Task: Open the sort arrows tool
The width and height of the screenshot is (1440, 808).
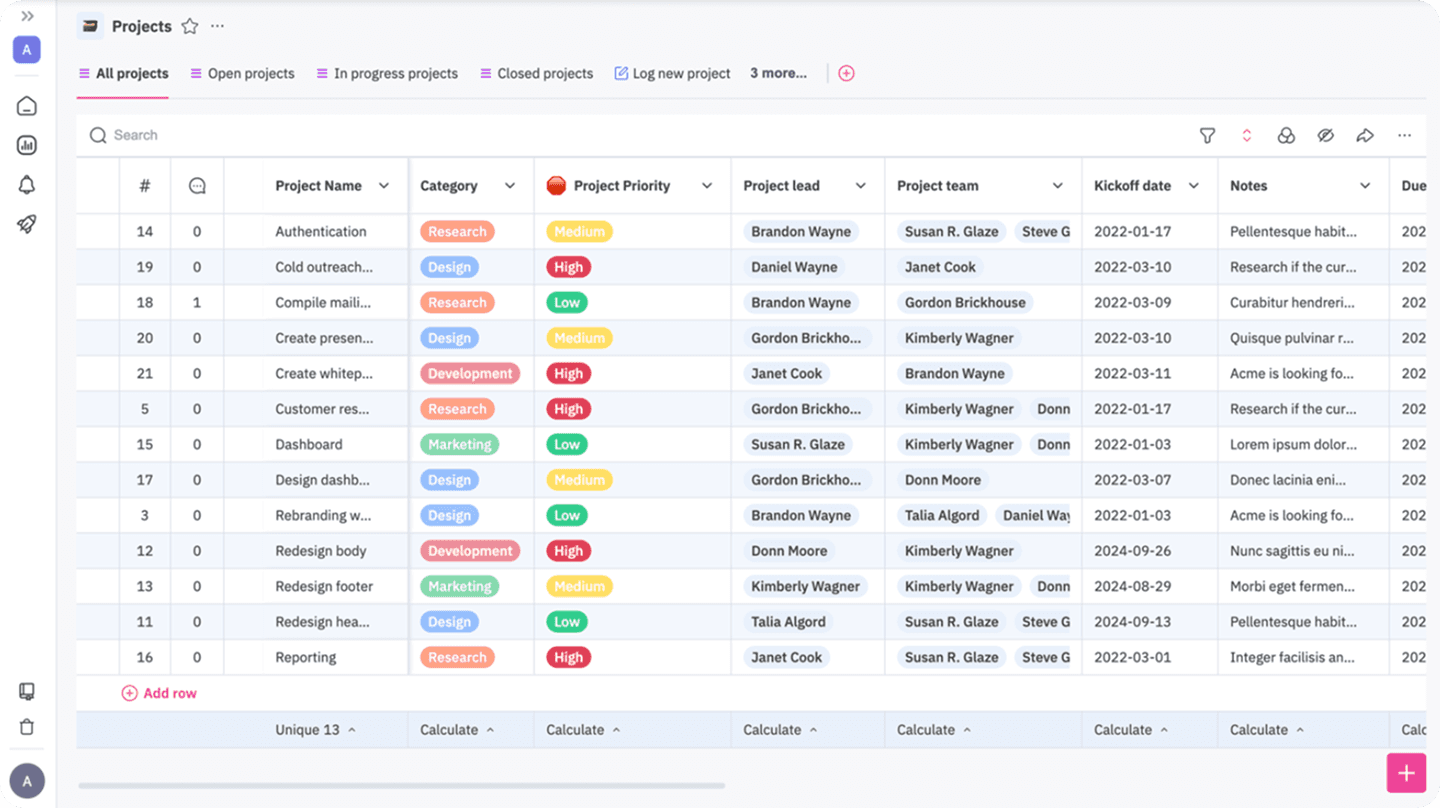Action: pos(1246,135)
